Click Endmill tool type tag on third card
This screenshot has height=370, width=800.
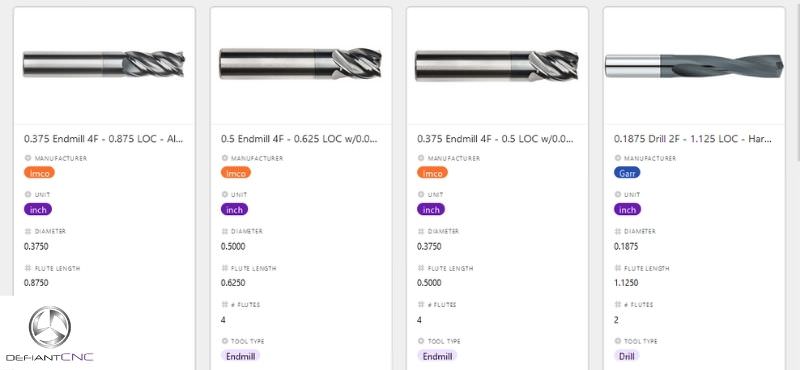[437, 356]
